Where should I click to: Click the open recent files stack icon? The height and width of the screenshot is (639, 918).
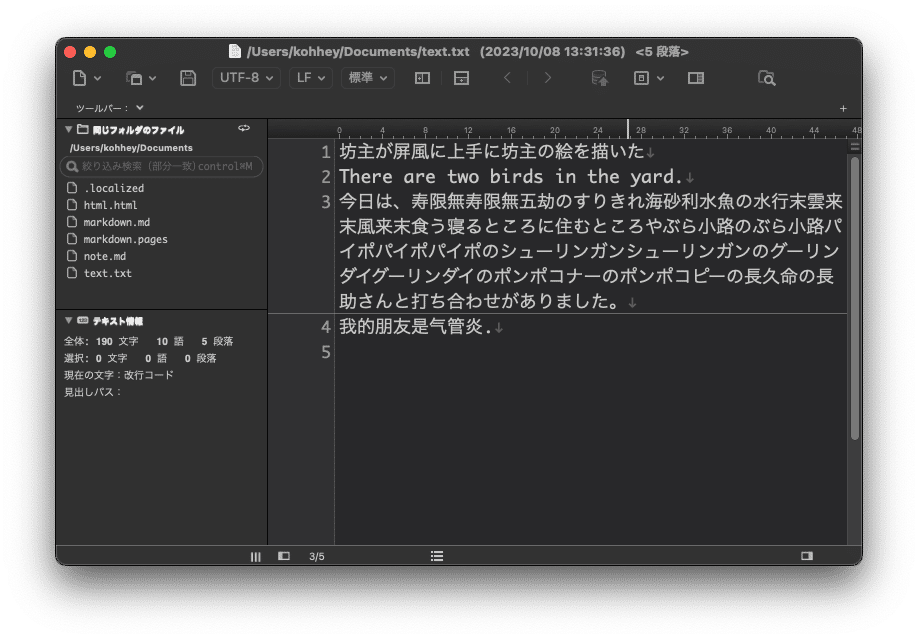pos(134,78)
